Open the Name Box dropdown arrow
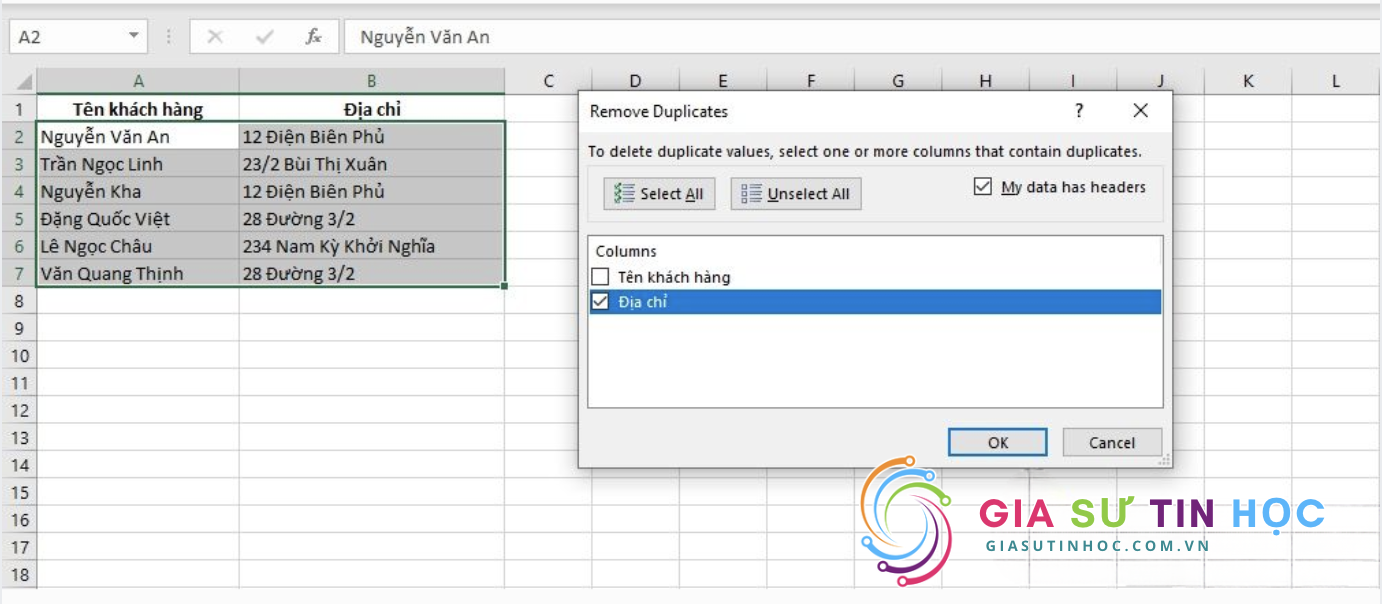Image resolution: width=1382 pixels, height=604 pixels. pos(134,36)
